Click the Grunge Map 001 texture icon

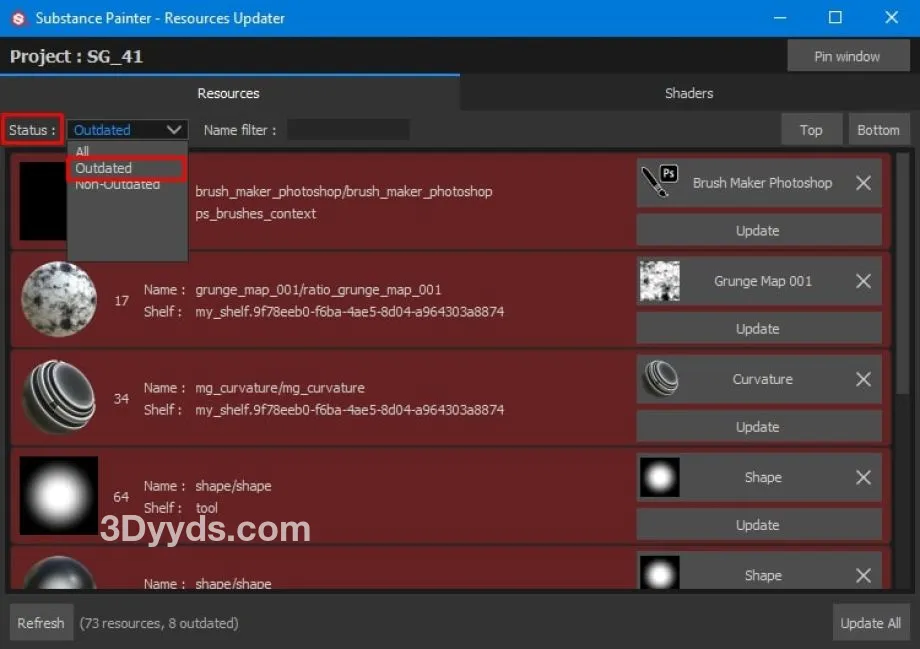click(659, 281)
